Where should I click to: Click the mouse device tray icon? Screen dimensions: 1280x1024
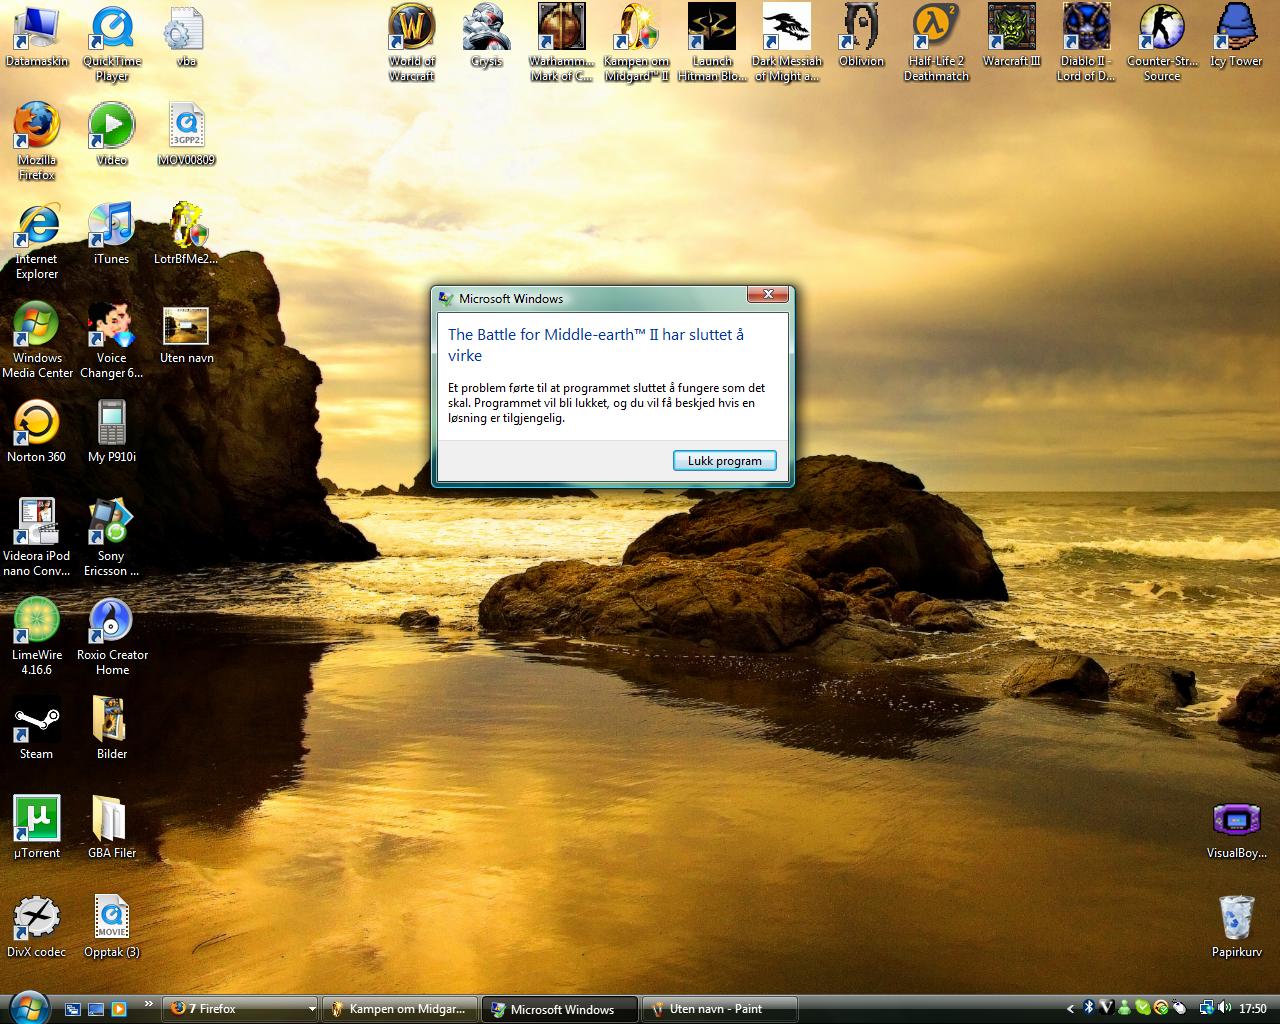pos(1179,1009)
